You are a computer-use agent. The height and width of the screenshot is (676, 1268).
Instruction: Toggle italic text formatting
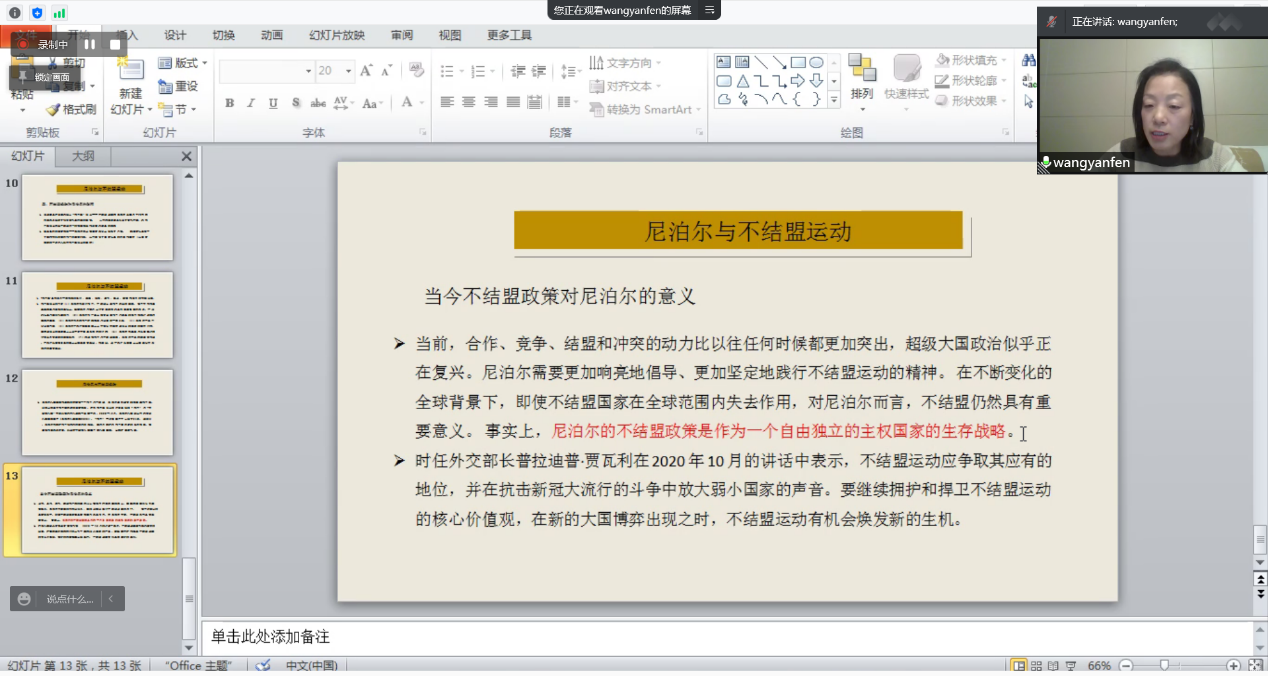click(x=251, y=103)
